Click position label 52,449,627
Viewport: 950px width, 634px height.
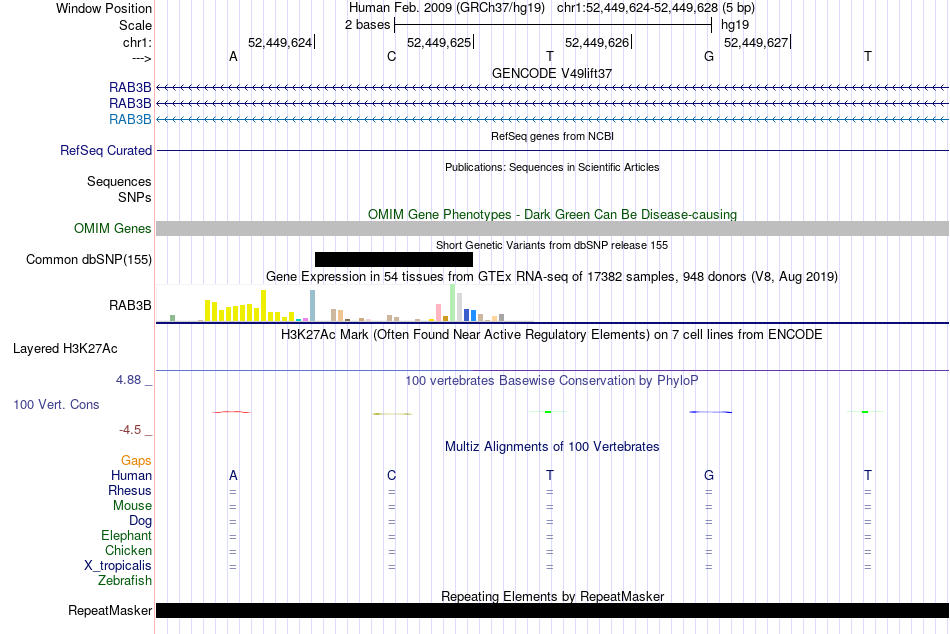pyautogui.click(x=756, y=42)
